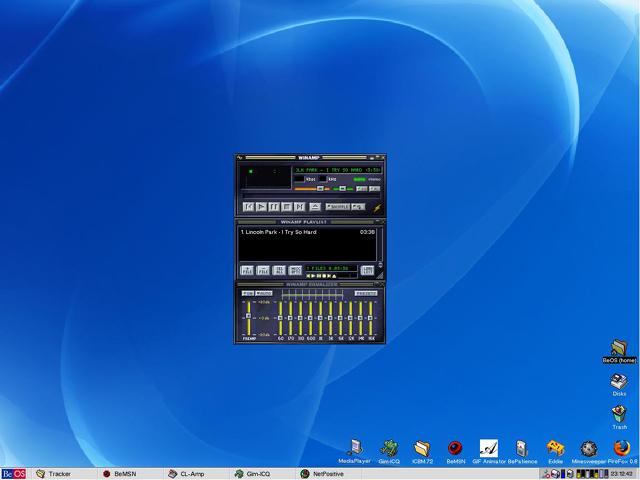Click the playlist resize corner grip
The image size is (640, 480).
tap(380, 276)
